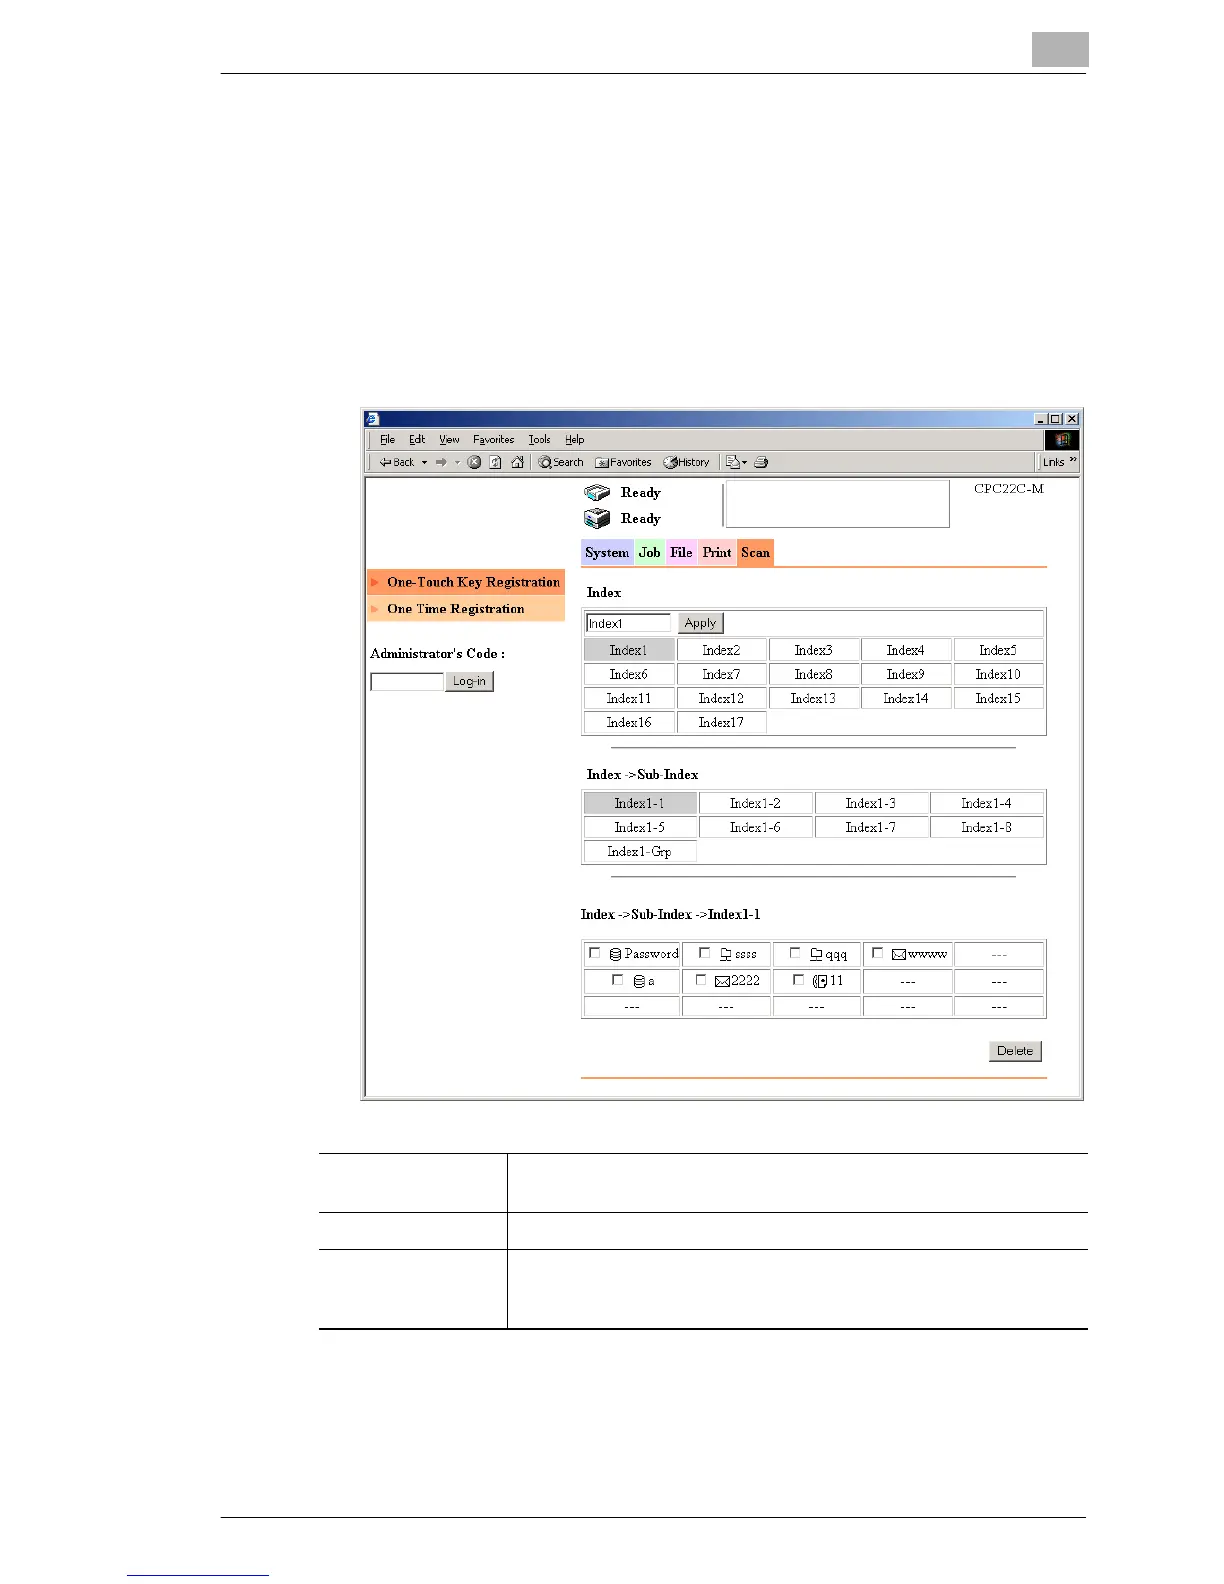
Task: Click the Back arrow in browser toolbar
Action: 397,462
